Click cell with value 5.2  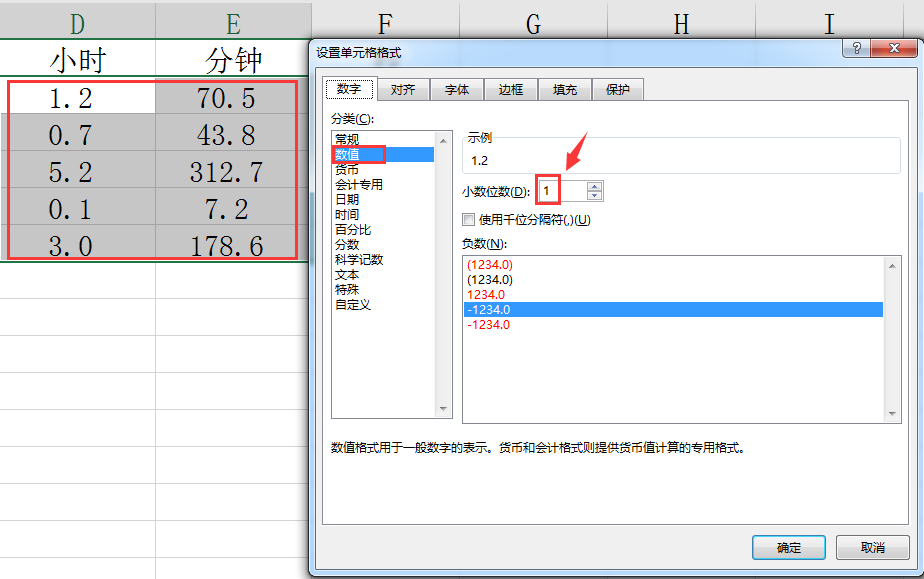click(77, 170)
